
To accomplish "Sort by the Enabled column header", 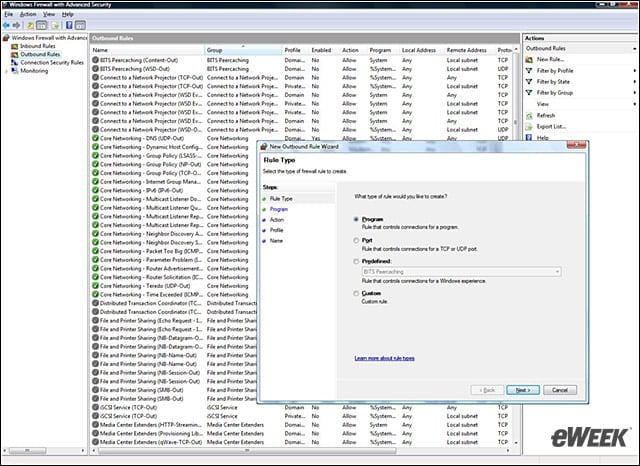I will pos(321,50).
